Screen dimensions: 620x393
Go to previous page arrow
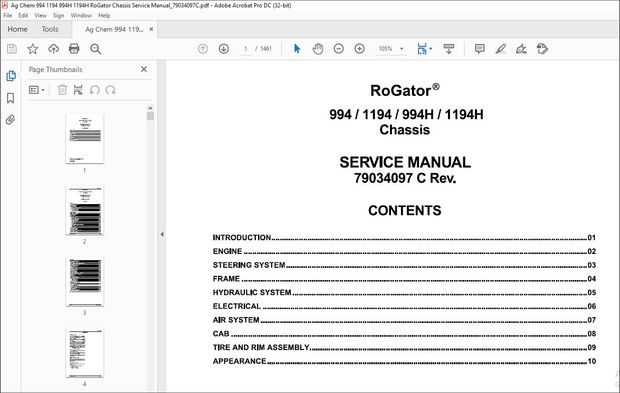203,49
